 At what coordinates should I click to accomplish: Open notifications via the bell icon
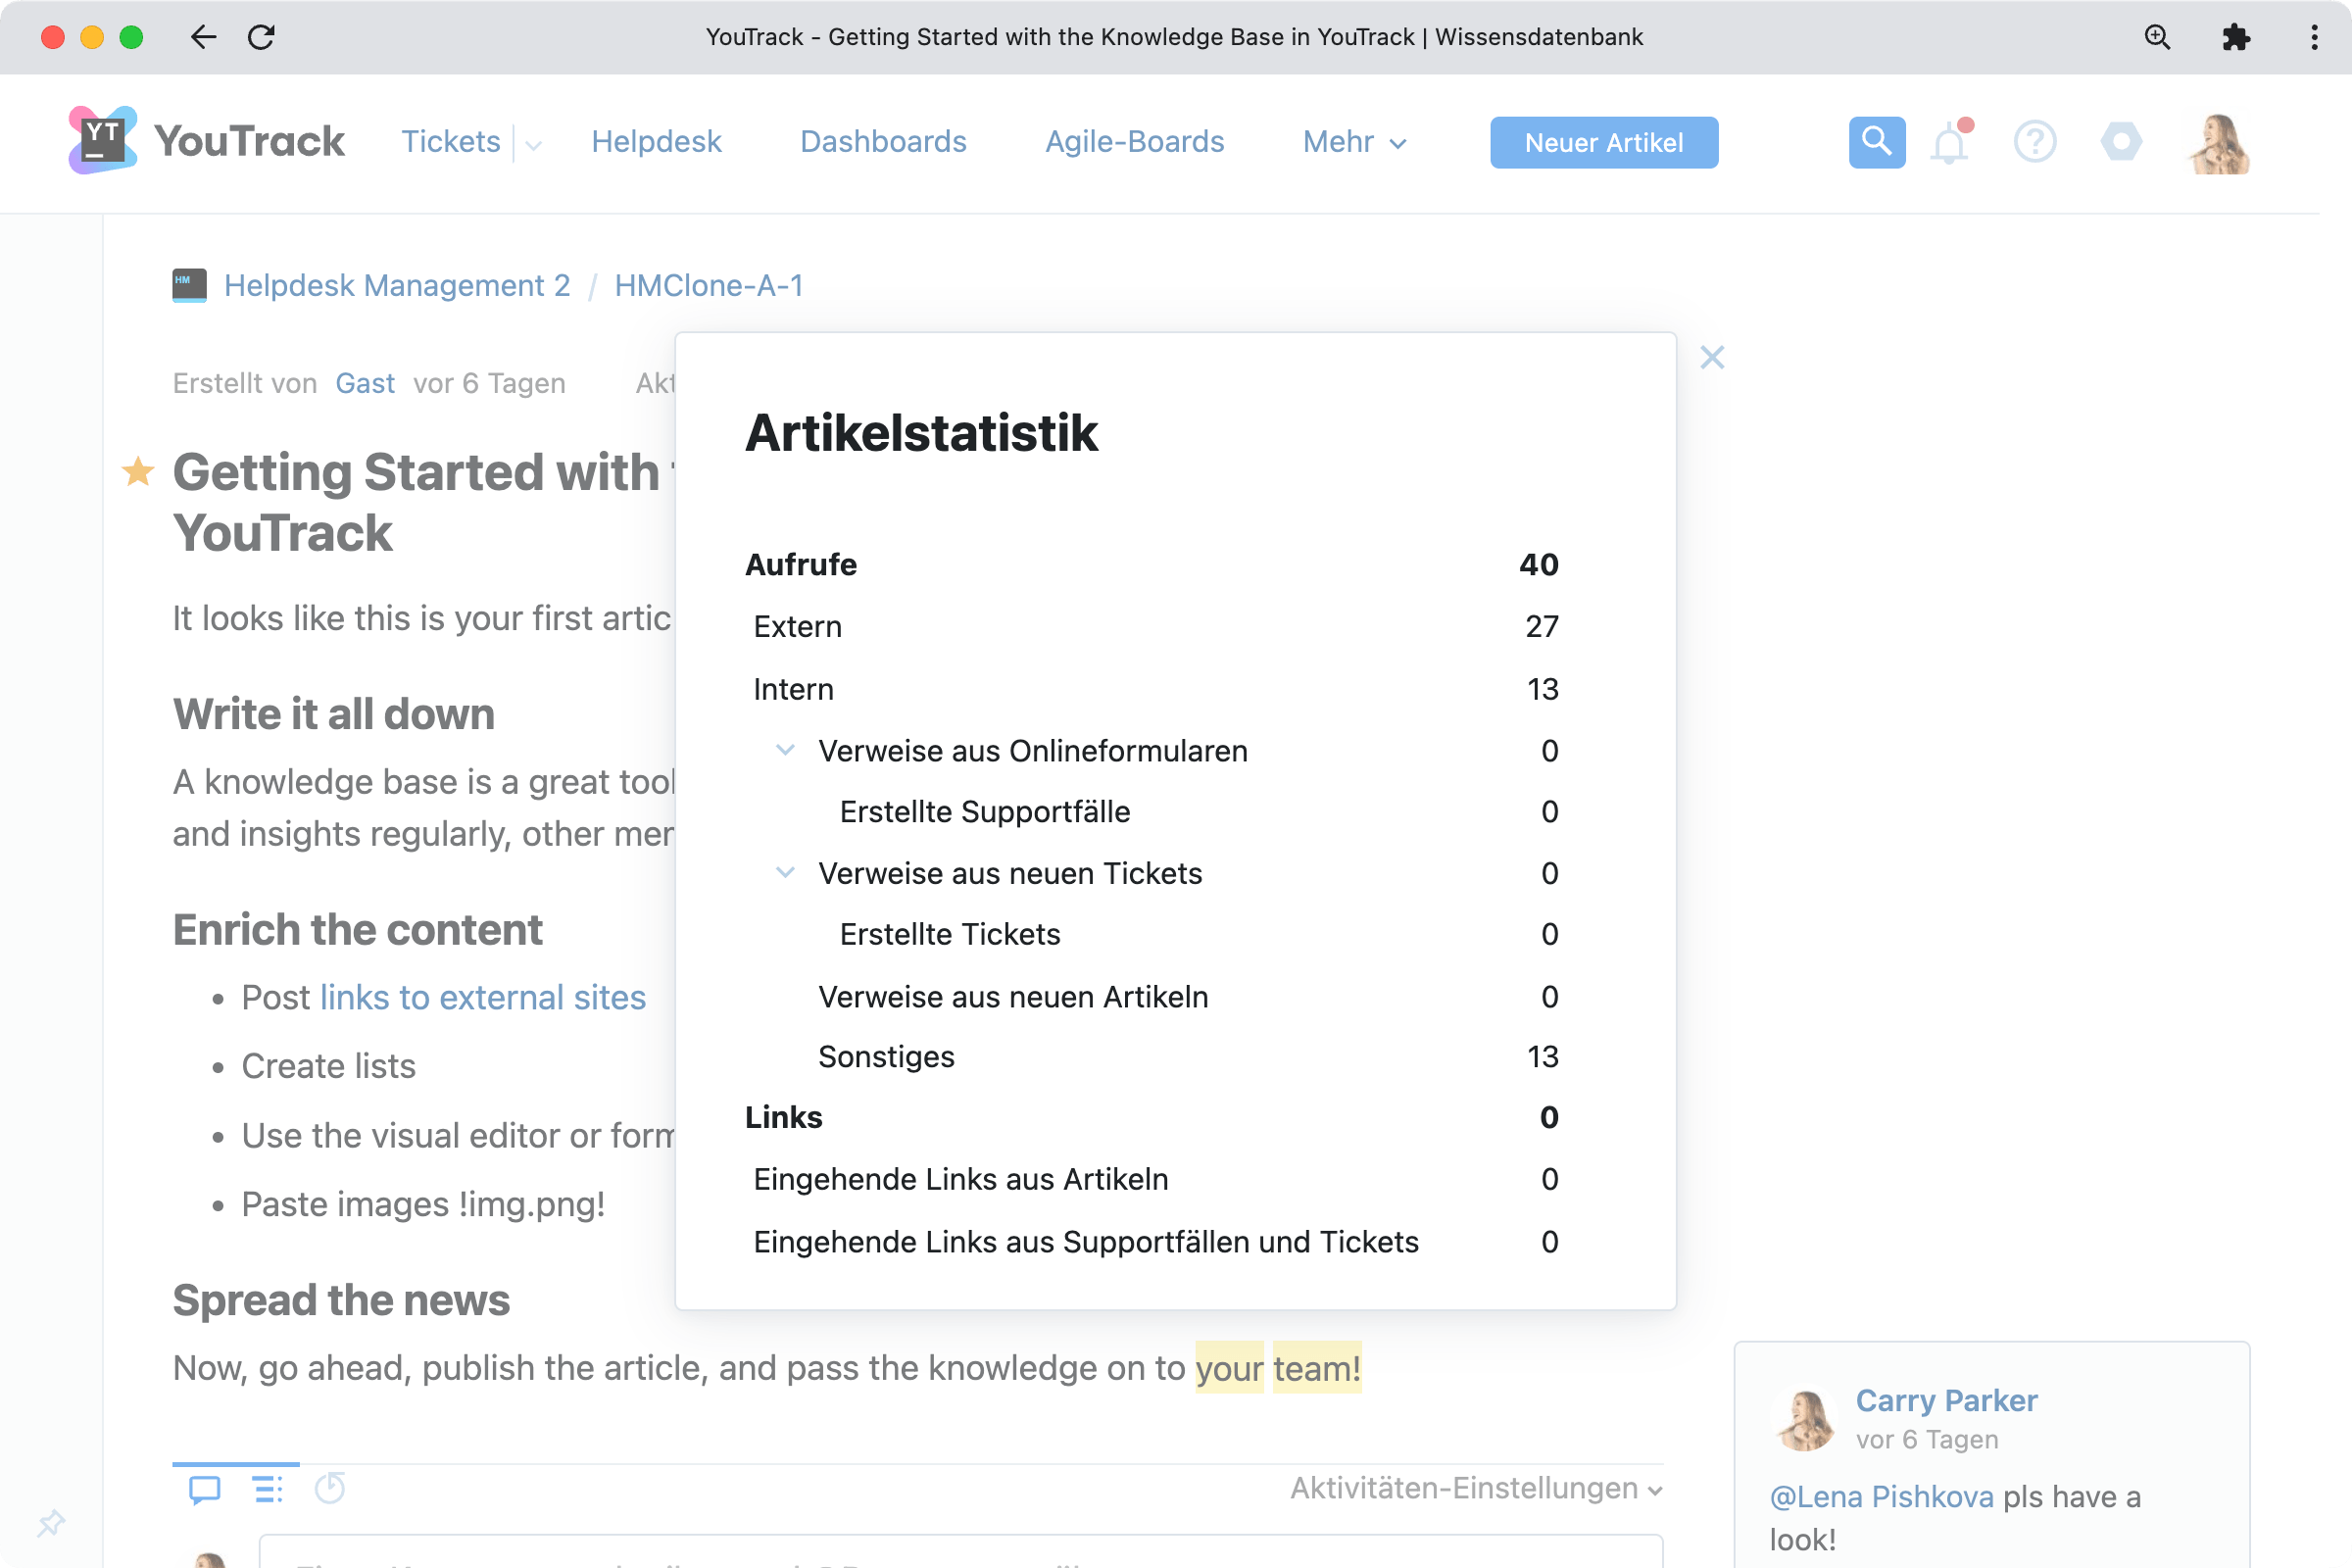[x=1949, y=142]
